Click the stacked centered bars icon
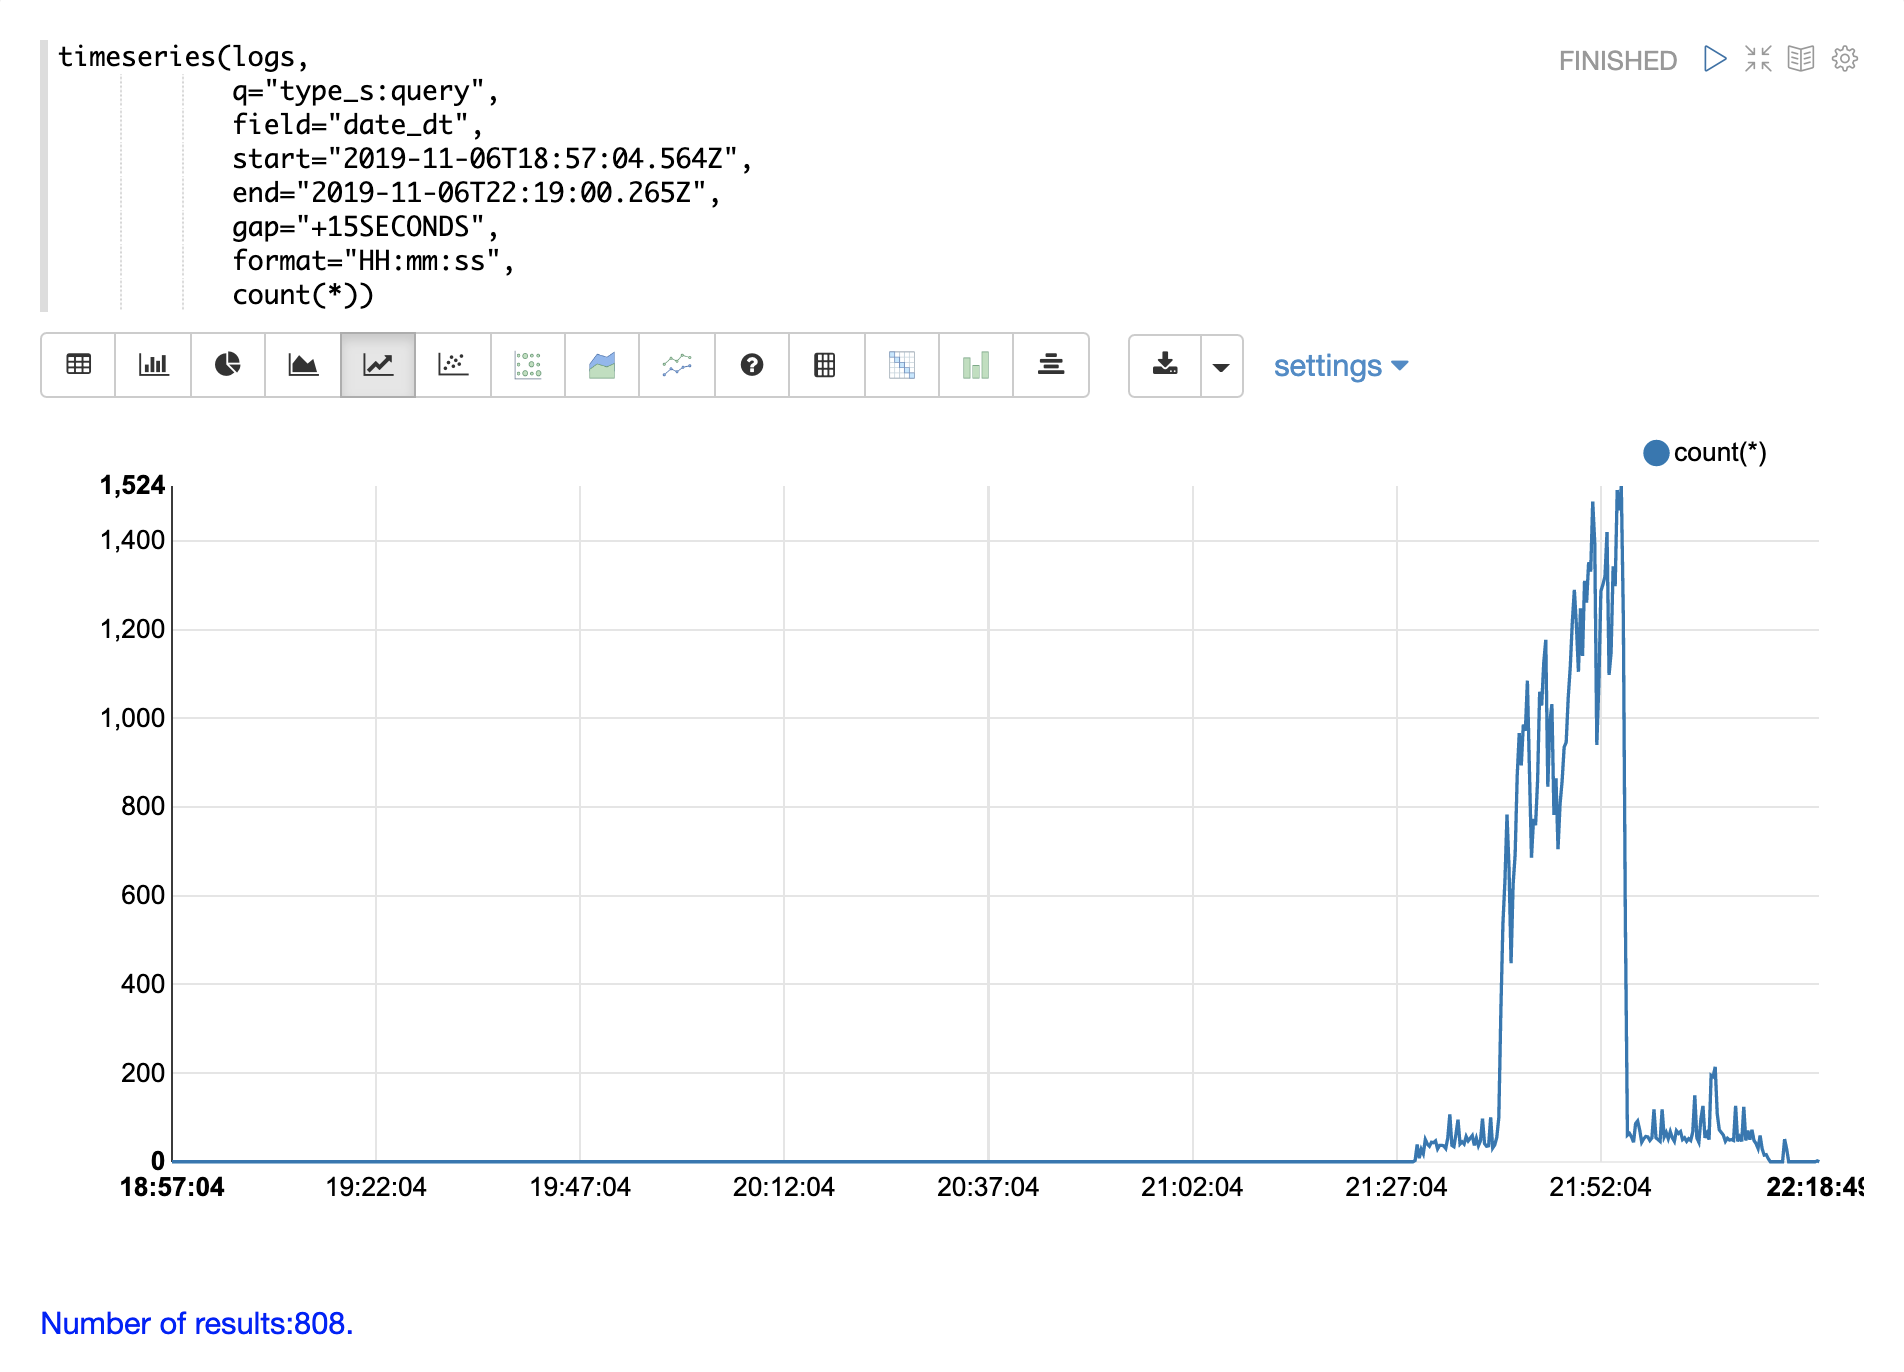 [1050, 365]
